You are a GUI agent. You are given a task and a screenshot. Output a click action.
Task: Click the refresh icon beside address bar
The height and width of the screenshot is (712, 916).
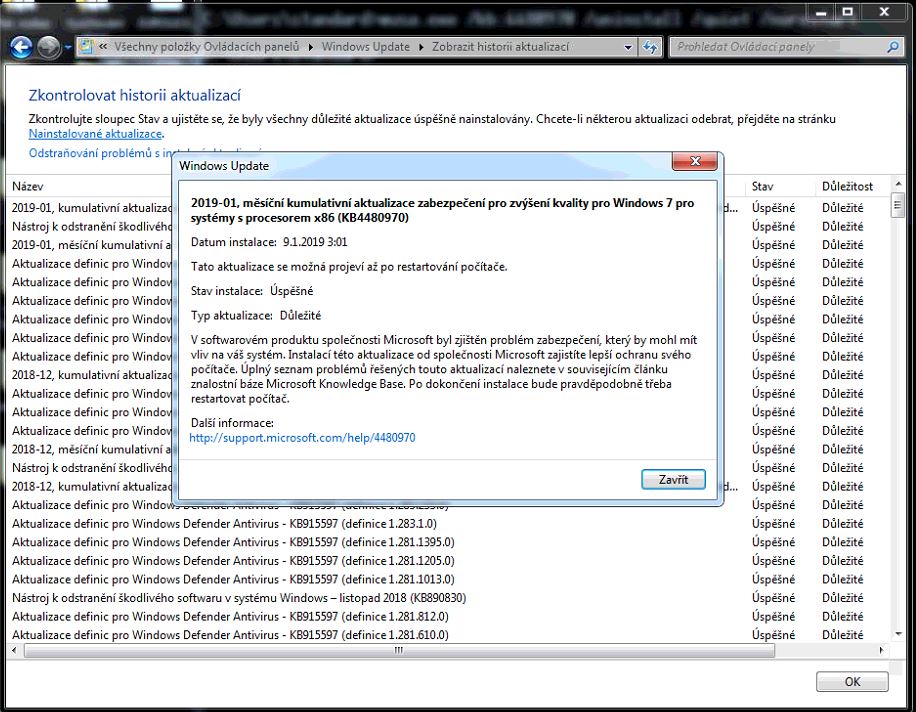[651, 47]
